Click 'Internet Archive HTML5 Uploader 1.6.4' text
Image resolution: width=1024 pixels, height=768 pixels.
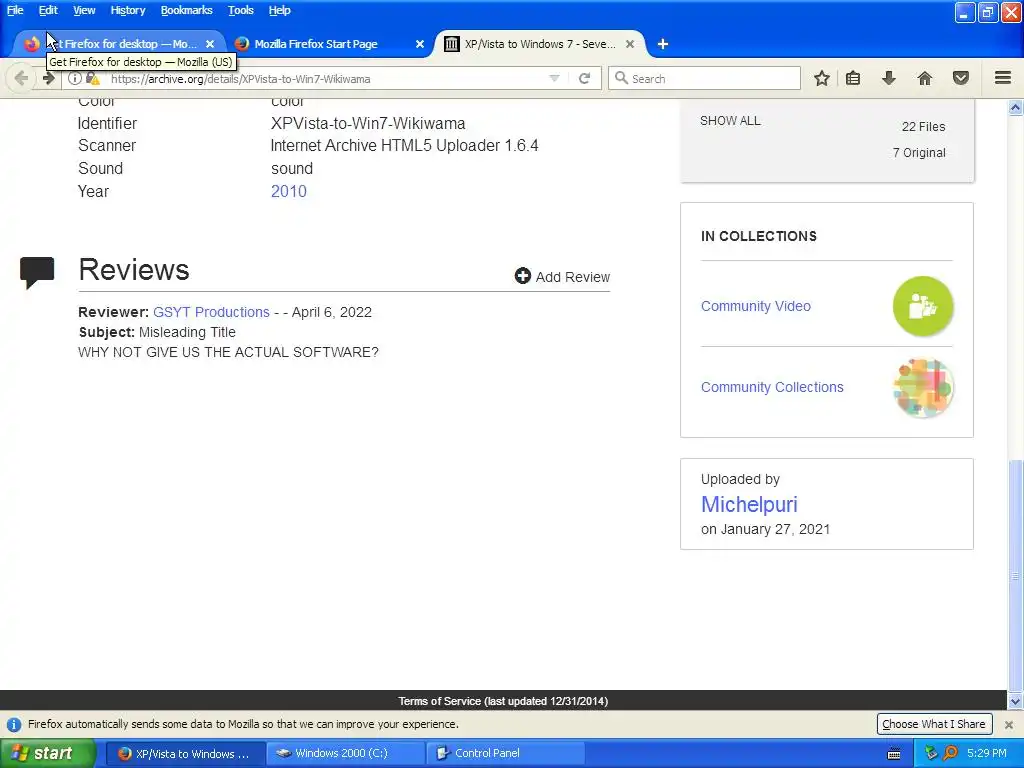[x=404, y=146]
